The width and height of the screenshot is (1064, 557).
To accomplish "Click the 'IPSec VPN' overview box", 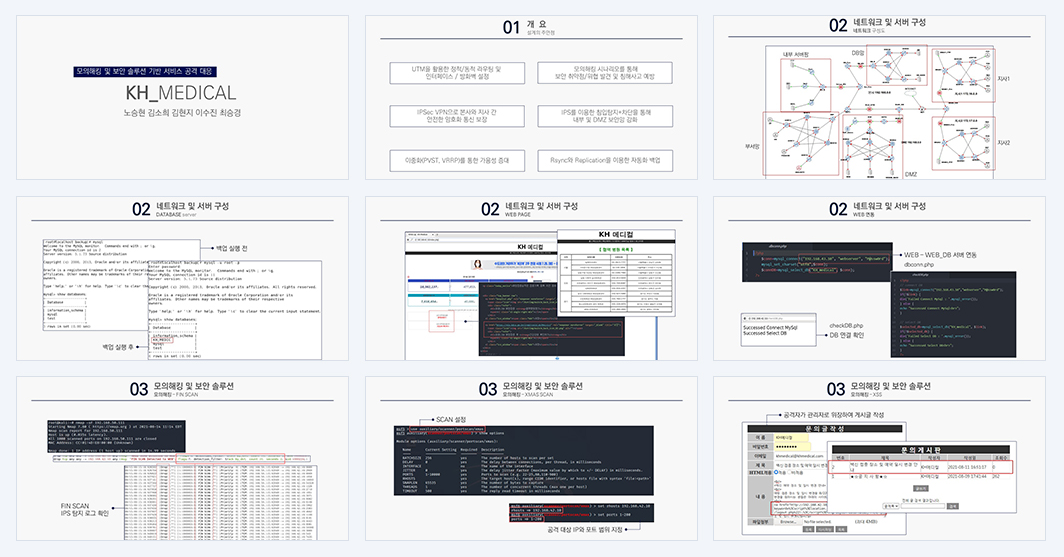I will click(457, 116).
